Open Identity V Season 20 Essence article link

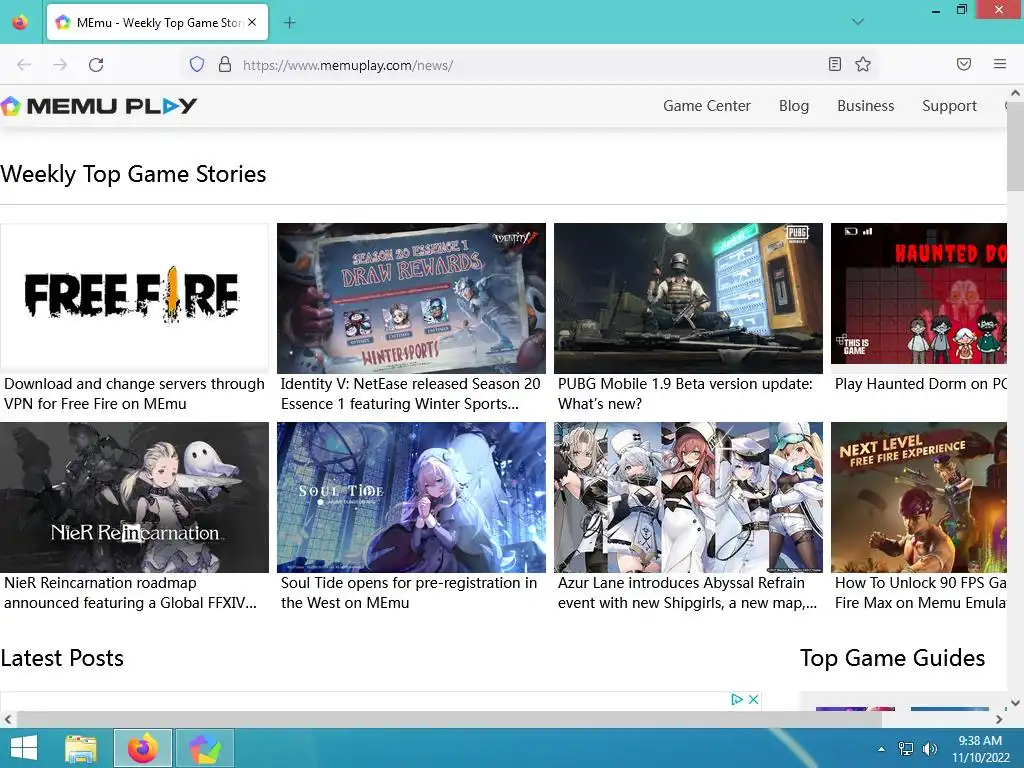[411, 394]
